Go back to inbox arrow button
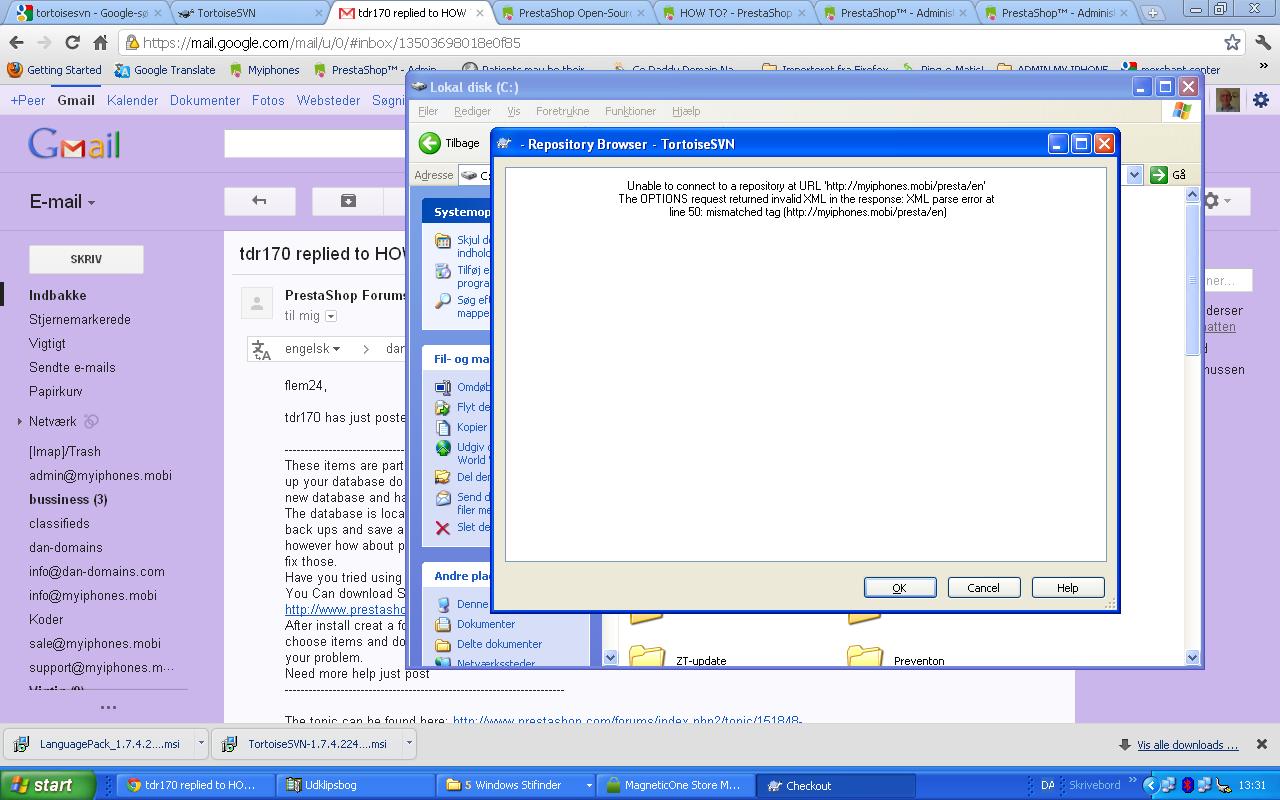The image size is (1280, 800). coord(260,201)
